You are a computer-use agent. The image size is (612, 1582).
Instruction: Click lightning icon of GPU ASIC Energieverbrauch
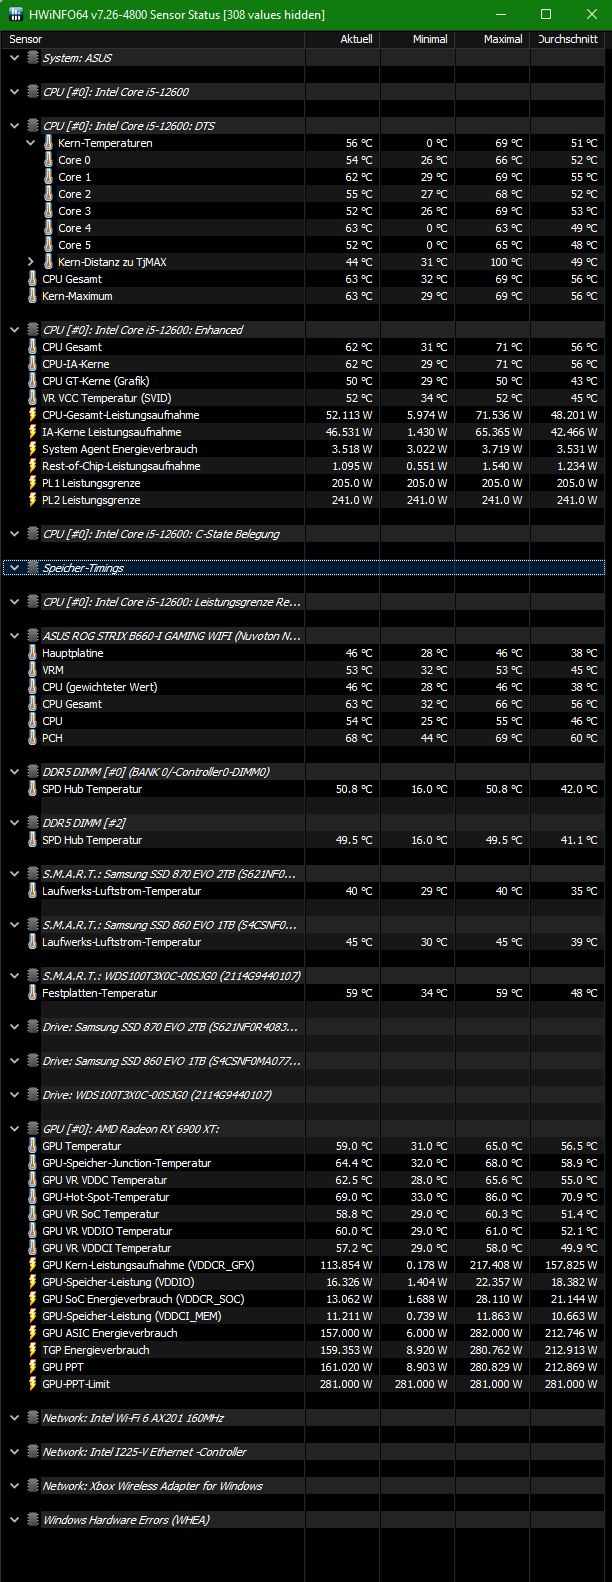[33, 1333]
